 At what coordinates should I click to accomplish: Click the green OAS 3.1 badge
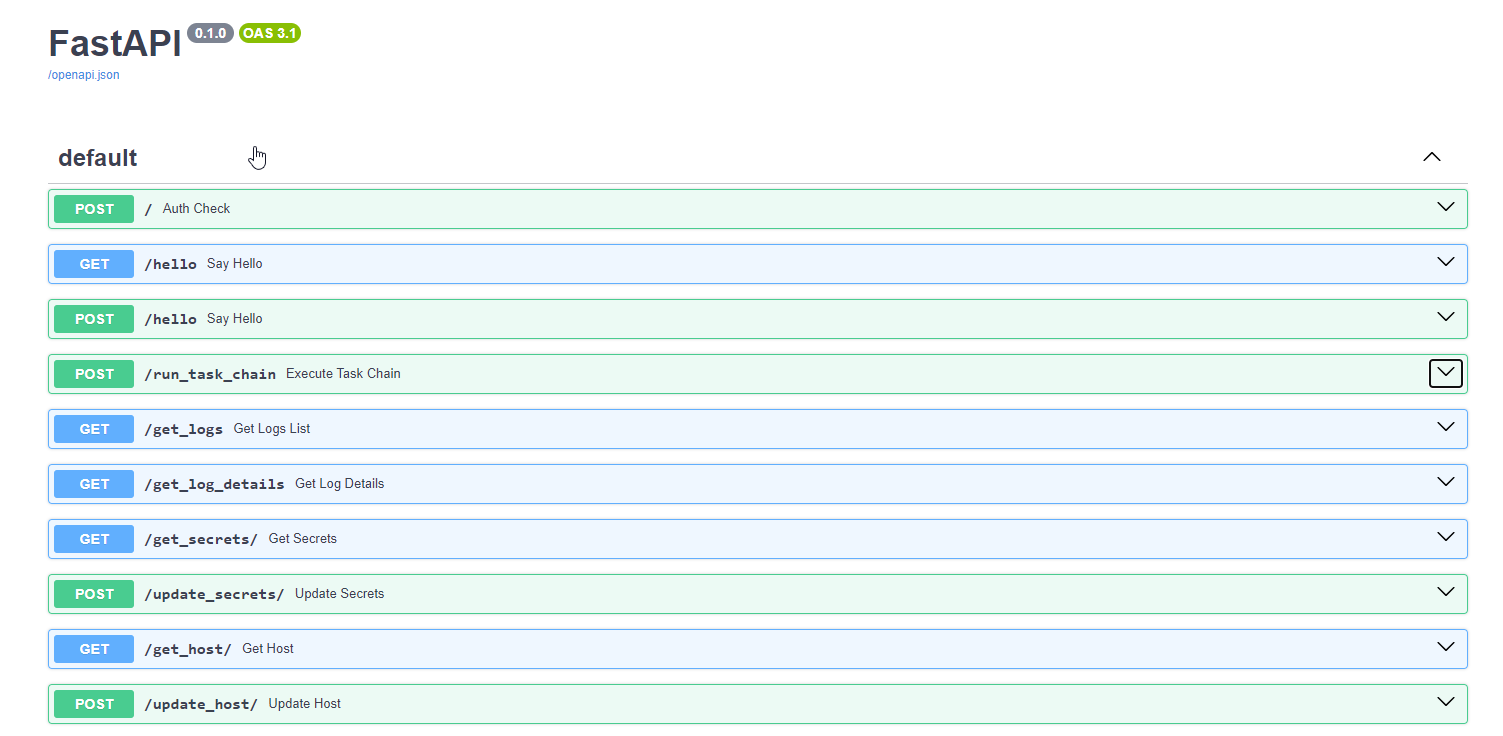tap(269, 32)
